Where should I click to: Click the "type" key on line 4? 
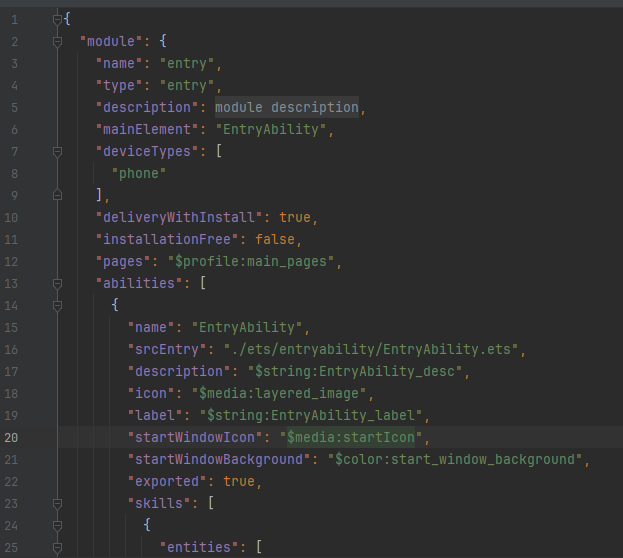tap(119, 85)
